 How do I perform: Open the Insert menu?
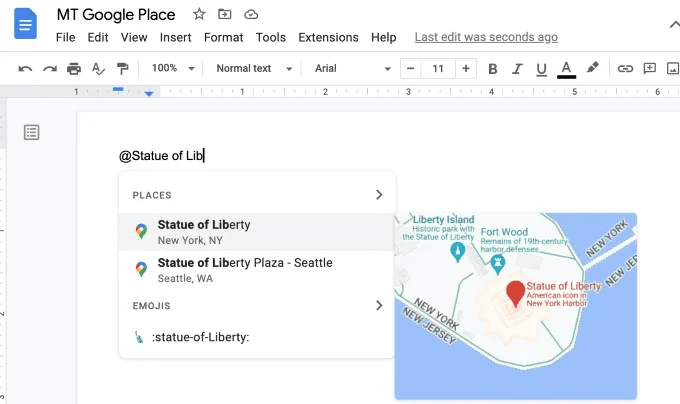click(175, 38)
